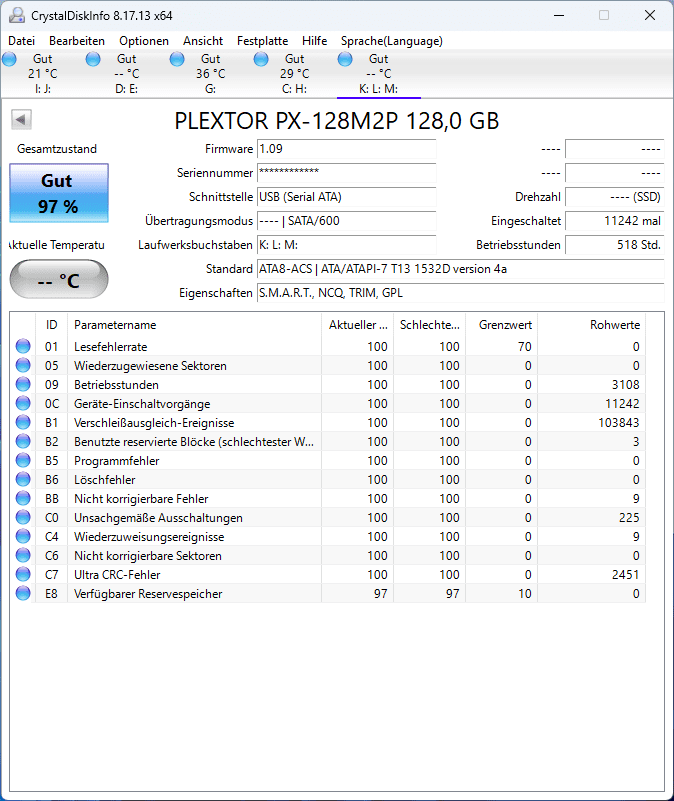
Task: Click status orb for Lesefehlerrate row
Action: pyautogui.click(x=23, y=346)
